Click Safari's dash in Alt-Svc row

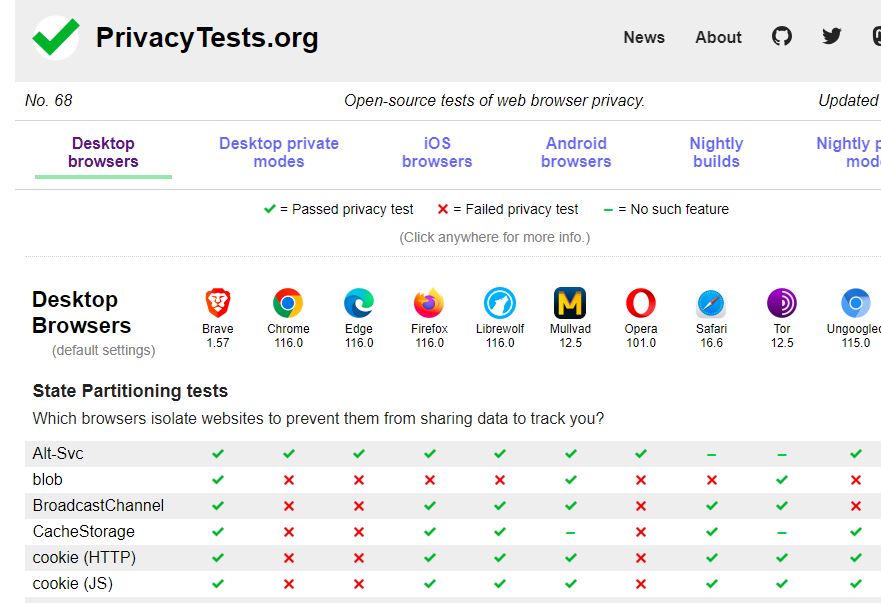tap(711, 454)
